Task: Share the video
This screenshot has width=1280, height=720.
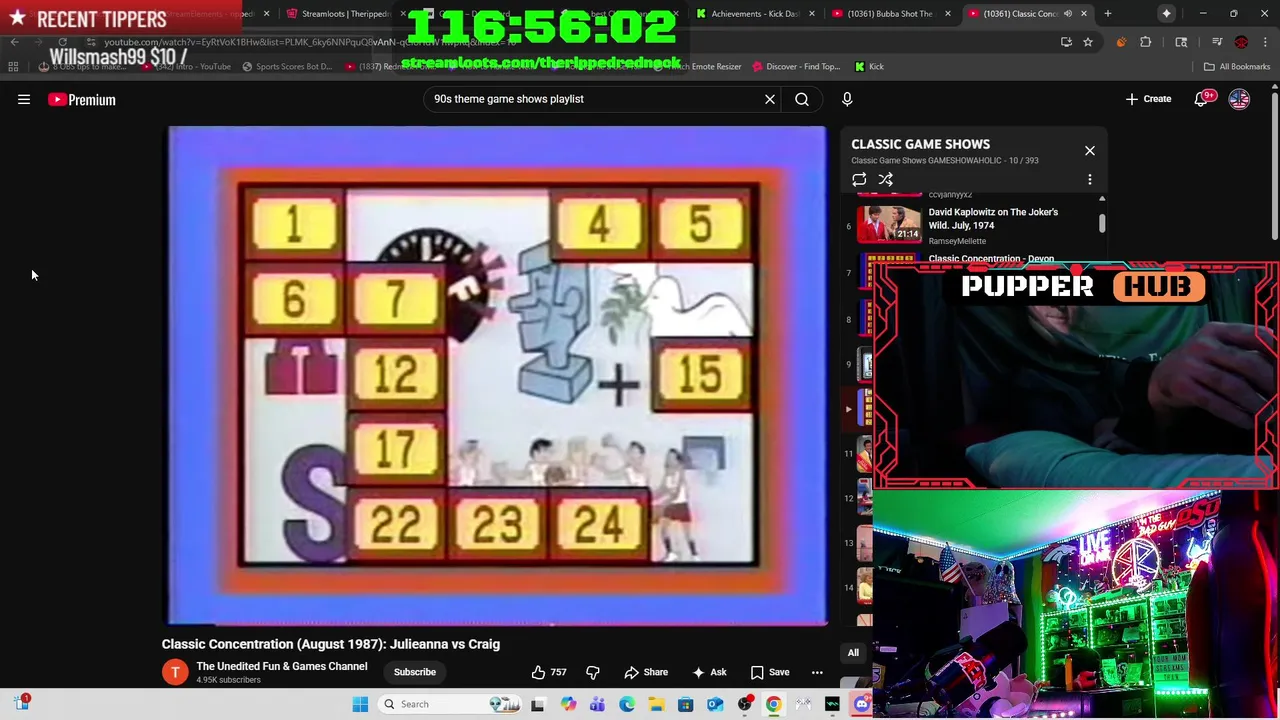Action: tap(646, 672)
